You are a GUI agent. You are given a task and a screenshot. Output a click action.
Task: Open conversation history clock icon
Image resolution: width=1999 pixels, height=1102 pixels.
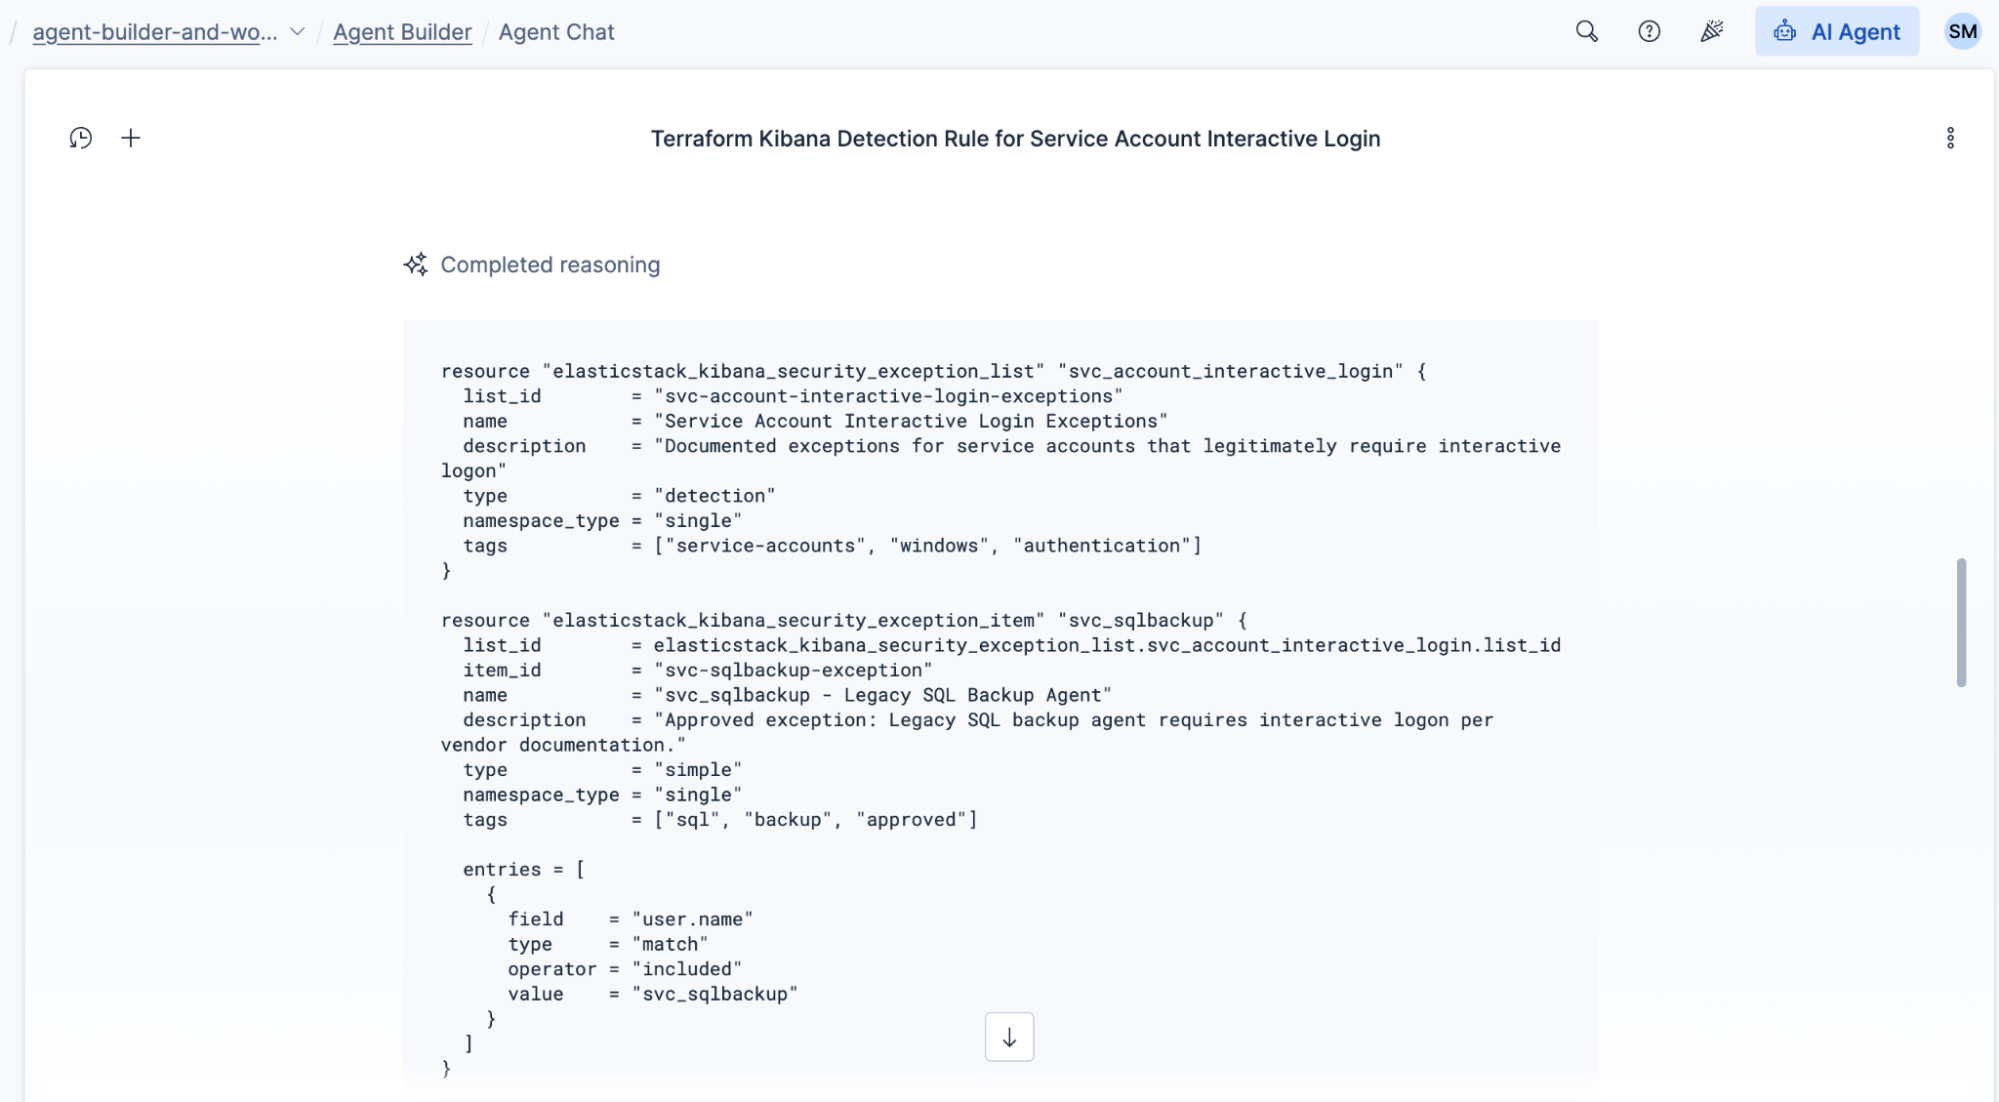[81, 138]
